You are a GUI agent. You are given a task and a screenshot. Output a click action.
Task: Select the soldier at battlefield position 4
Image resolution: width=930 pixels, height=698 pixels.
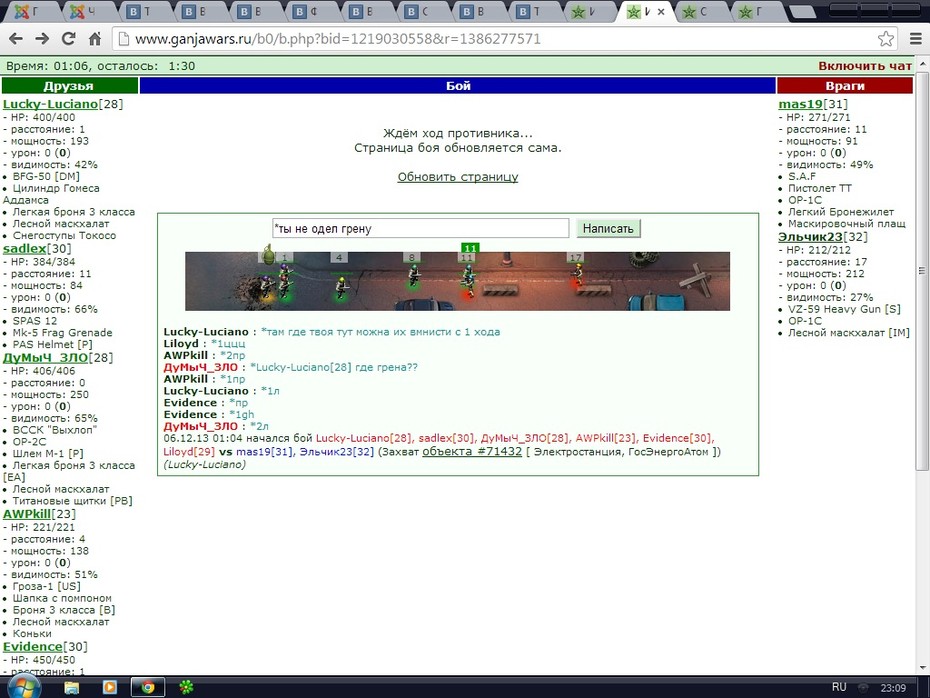341,288
